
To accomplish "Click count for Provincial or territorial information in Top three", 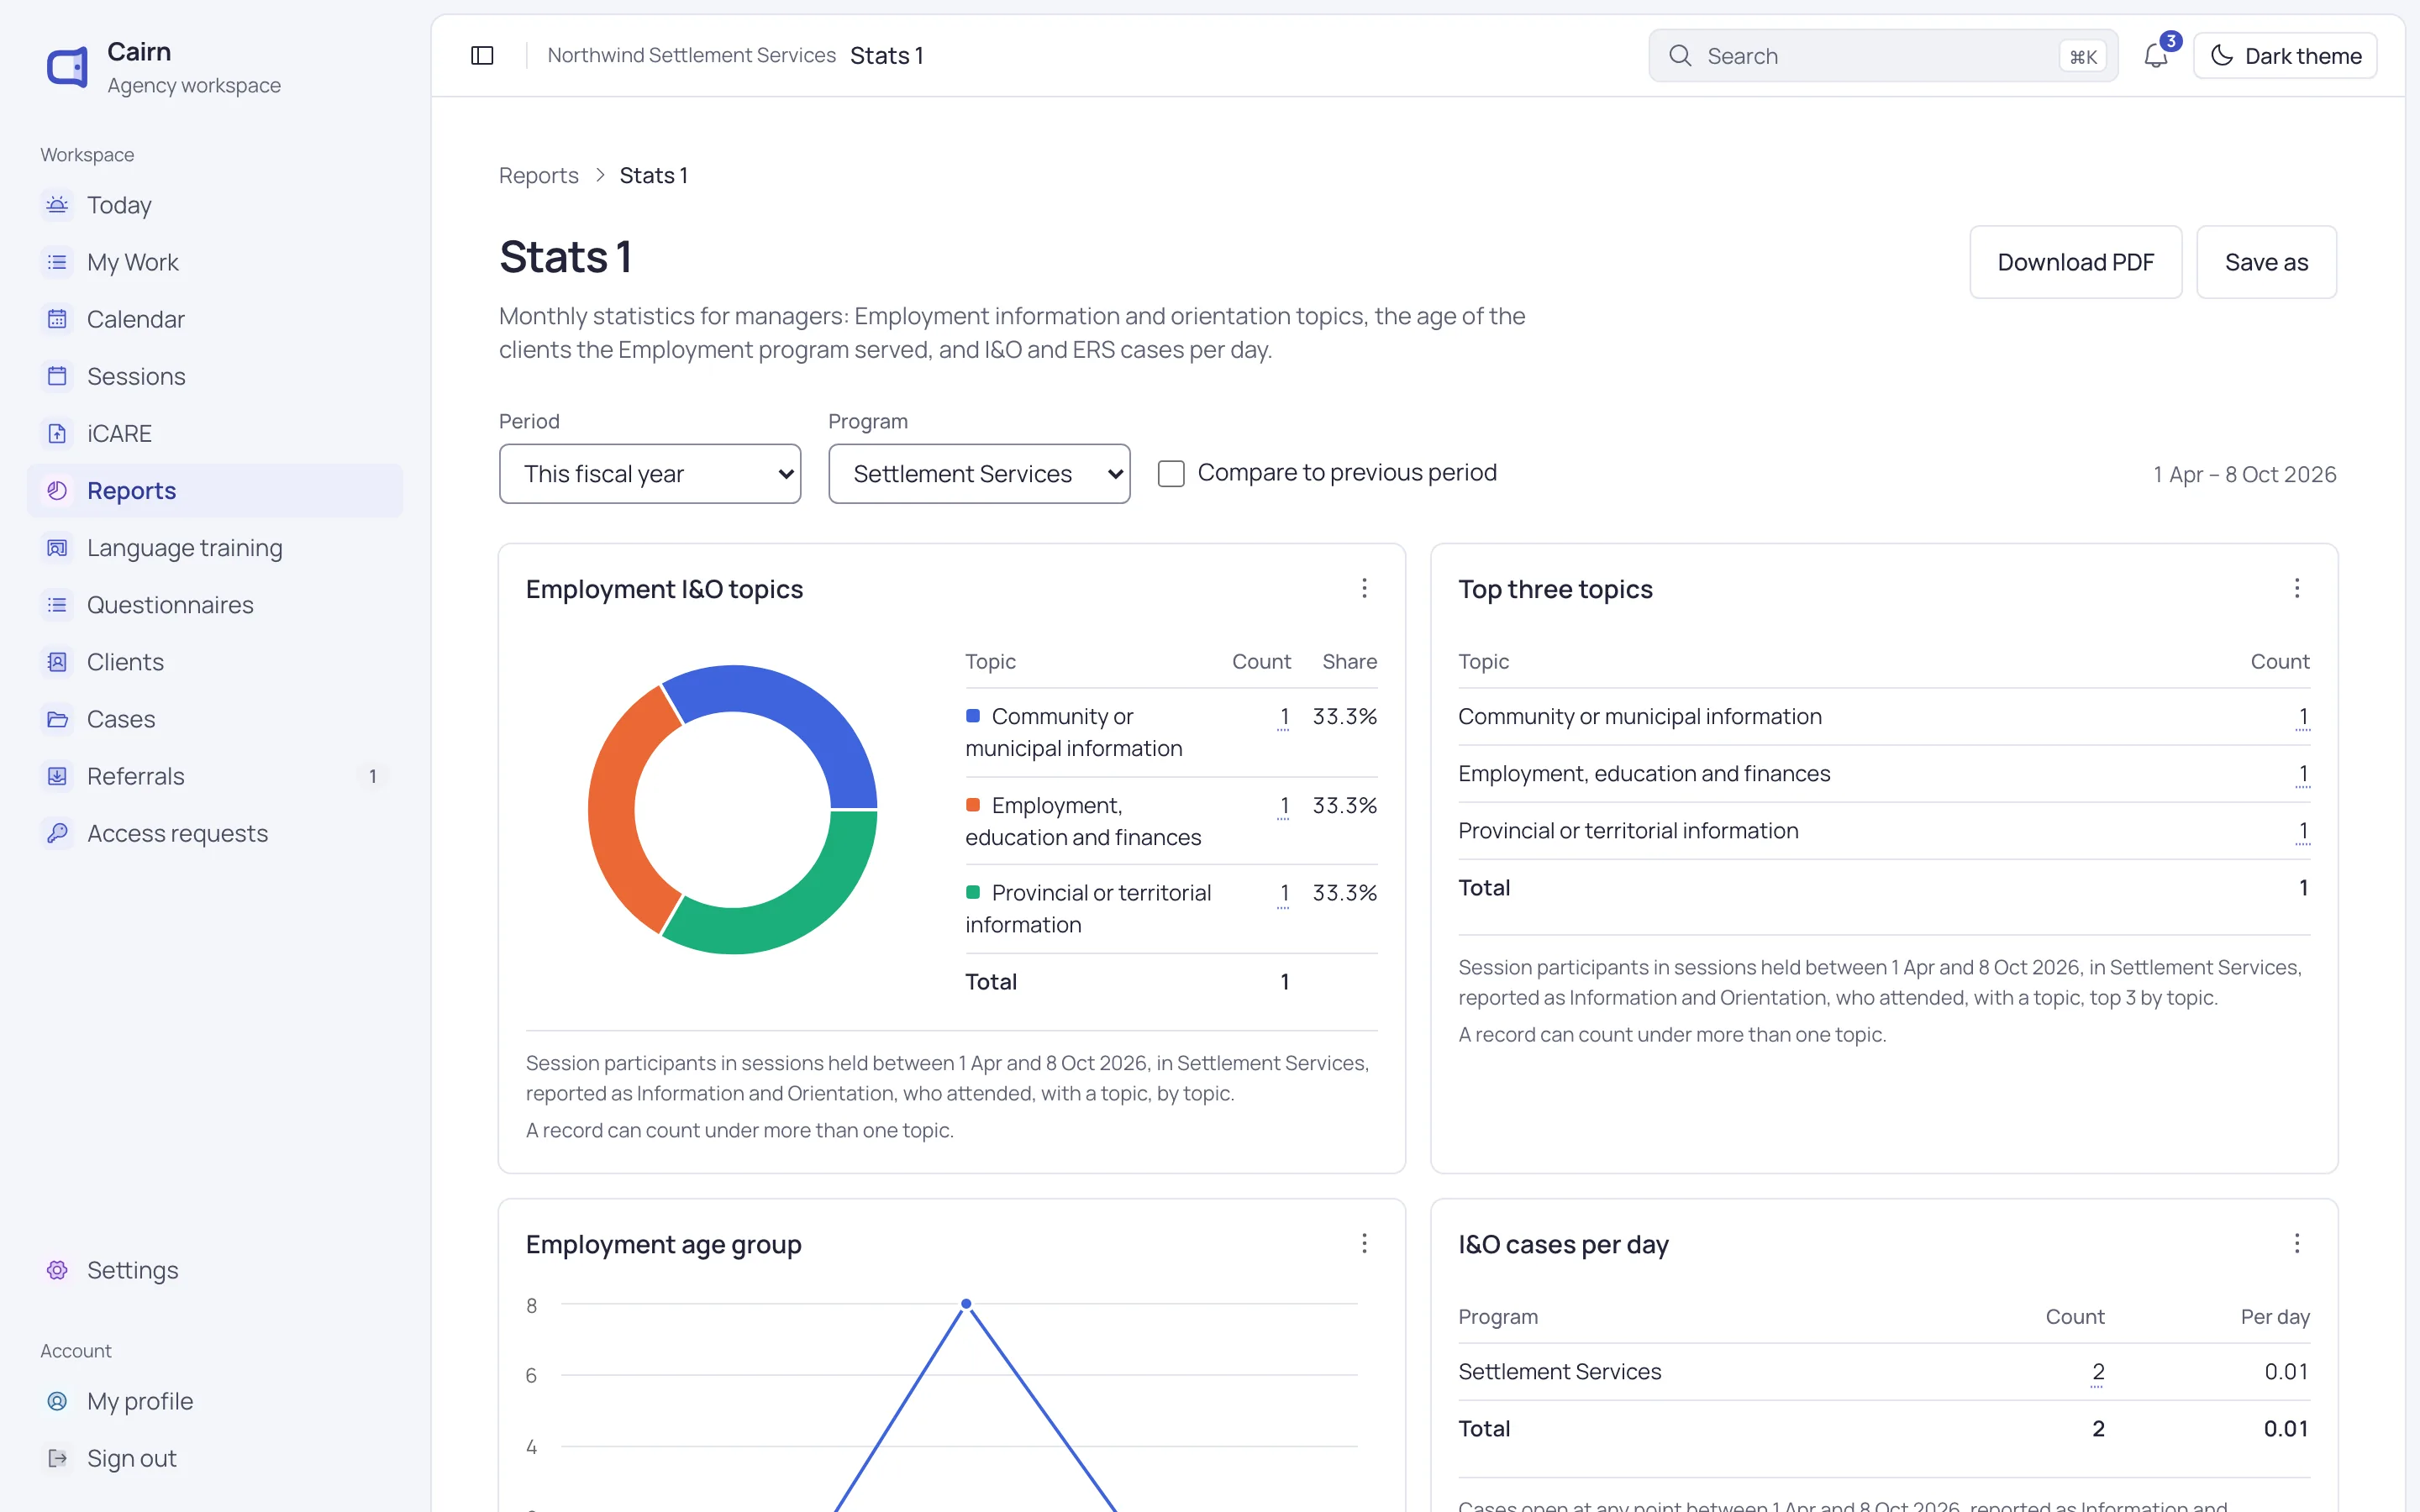I will (2303, 831).
